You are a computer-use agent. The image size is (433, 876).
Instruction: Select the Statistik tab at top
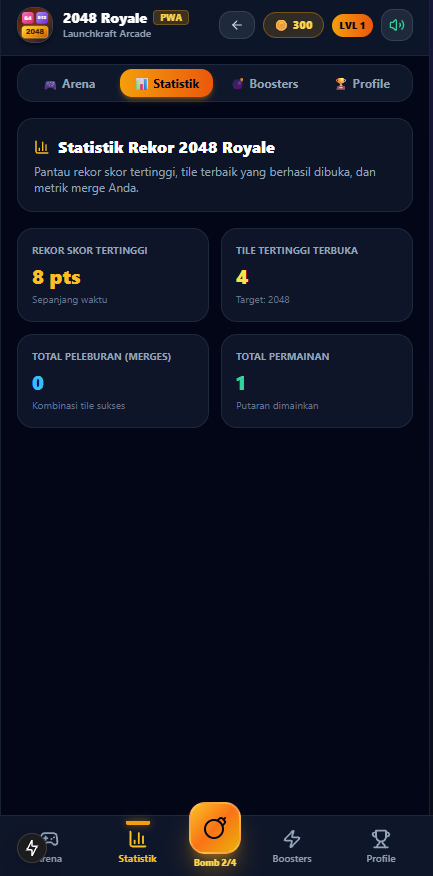click(166, 84)
